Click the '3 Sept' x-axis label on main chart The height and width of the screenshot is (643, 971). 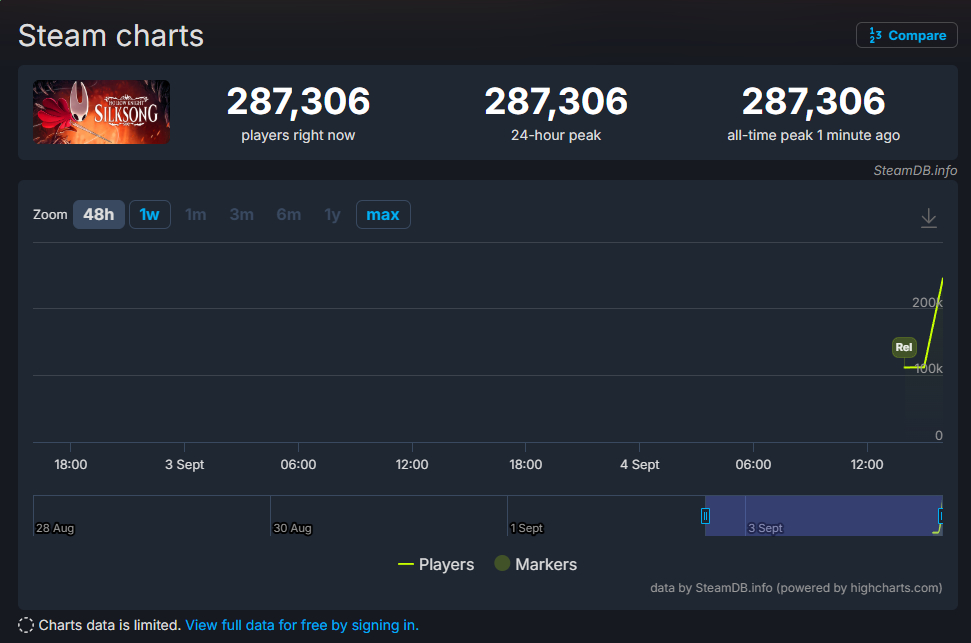click(x=185, y=464)
